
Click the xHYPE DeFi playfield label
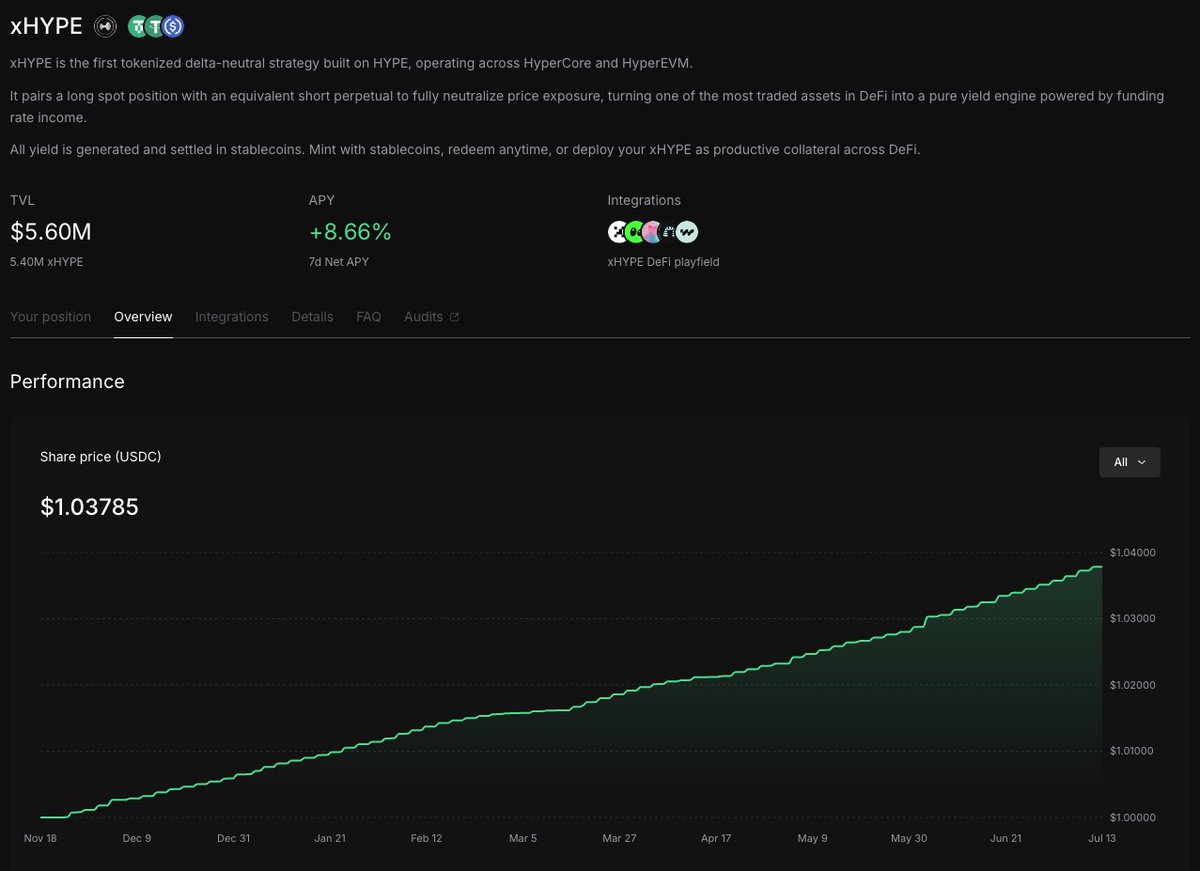(x=663, y=262)
